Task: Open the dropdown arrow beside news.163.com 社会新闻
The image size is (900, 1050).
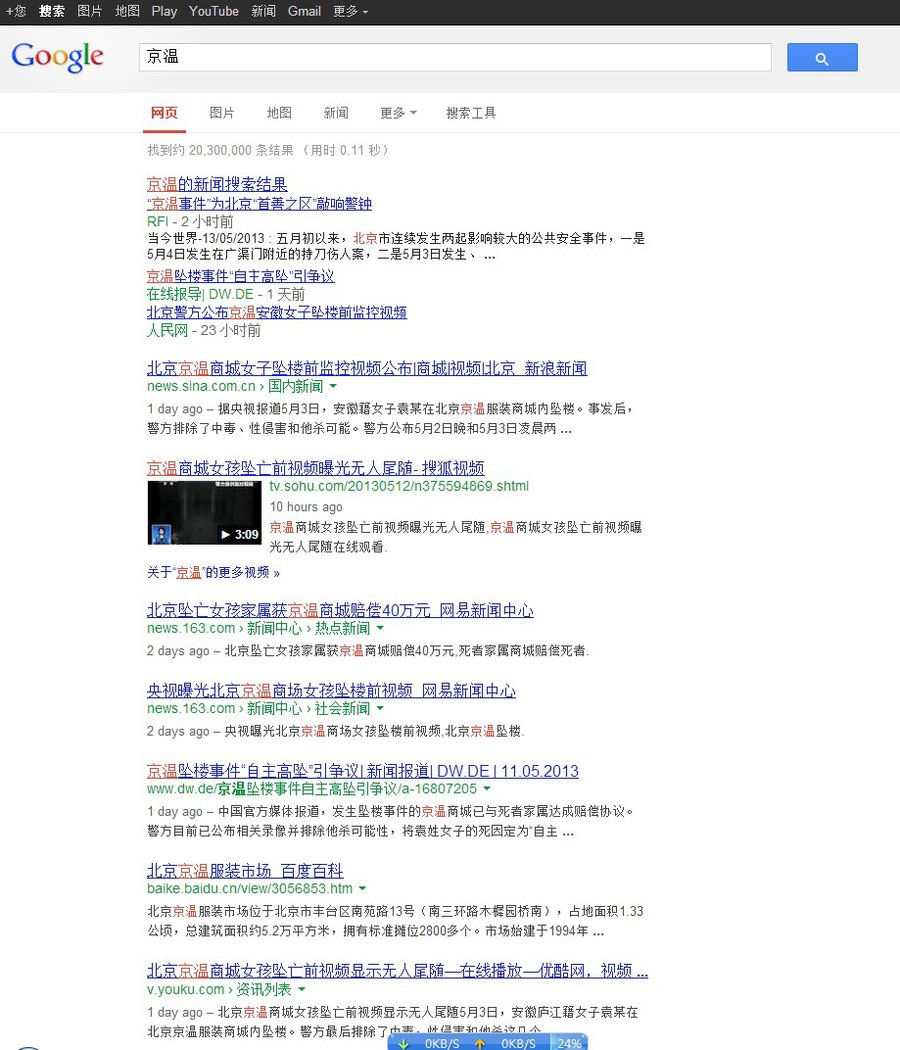Action: pos(380,708)
